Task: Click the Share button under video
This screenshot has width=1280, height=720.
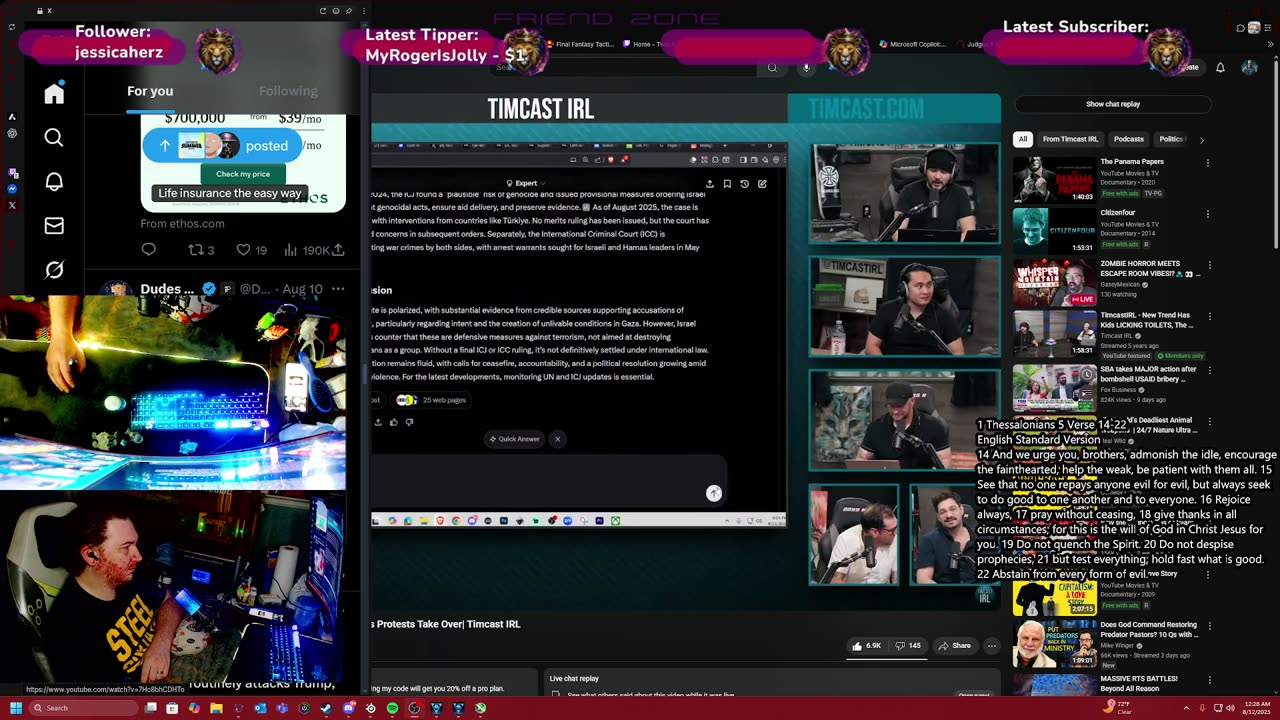Action: 954,646
